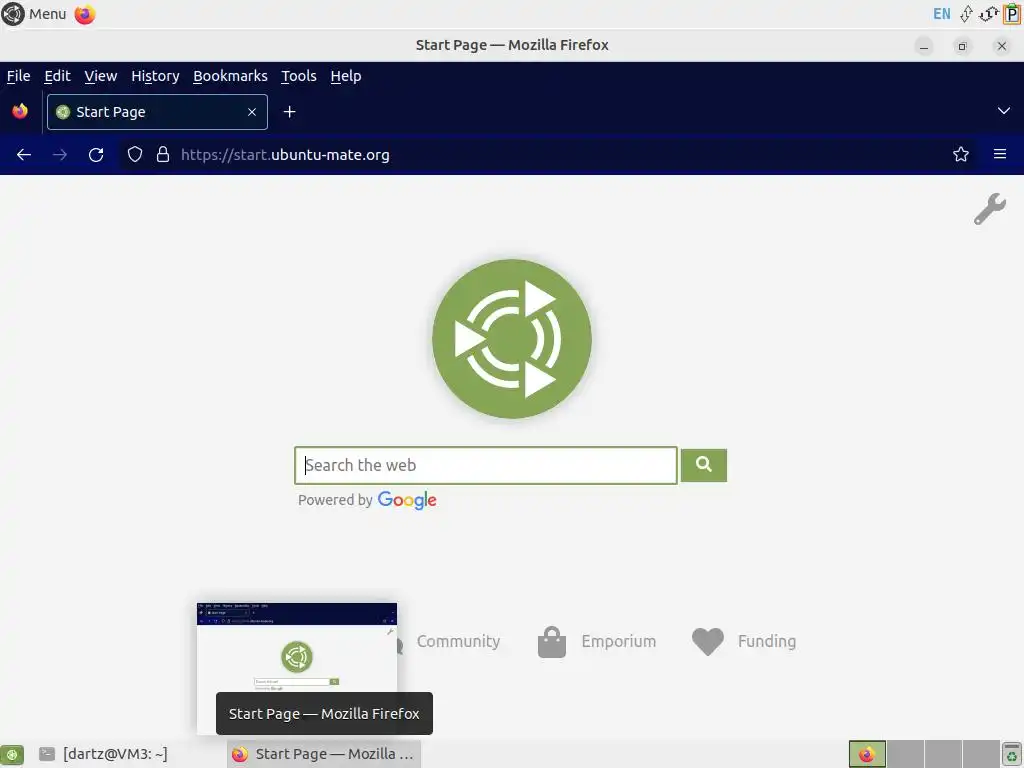Open the Tools menu

(298, 76)
